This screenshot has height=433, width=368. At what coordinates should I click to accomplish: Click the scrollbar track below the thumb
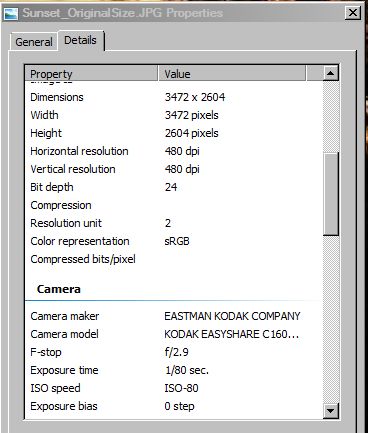331,319
